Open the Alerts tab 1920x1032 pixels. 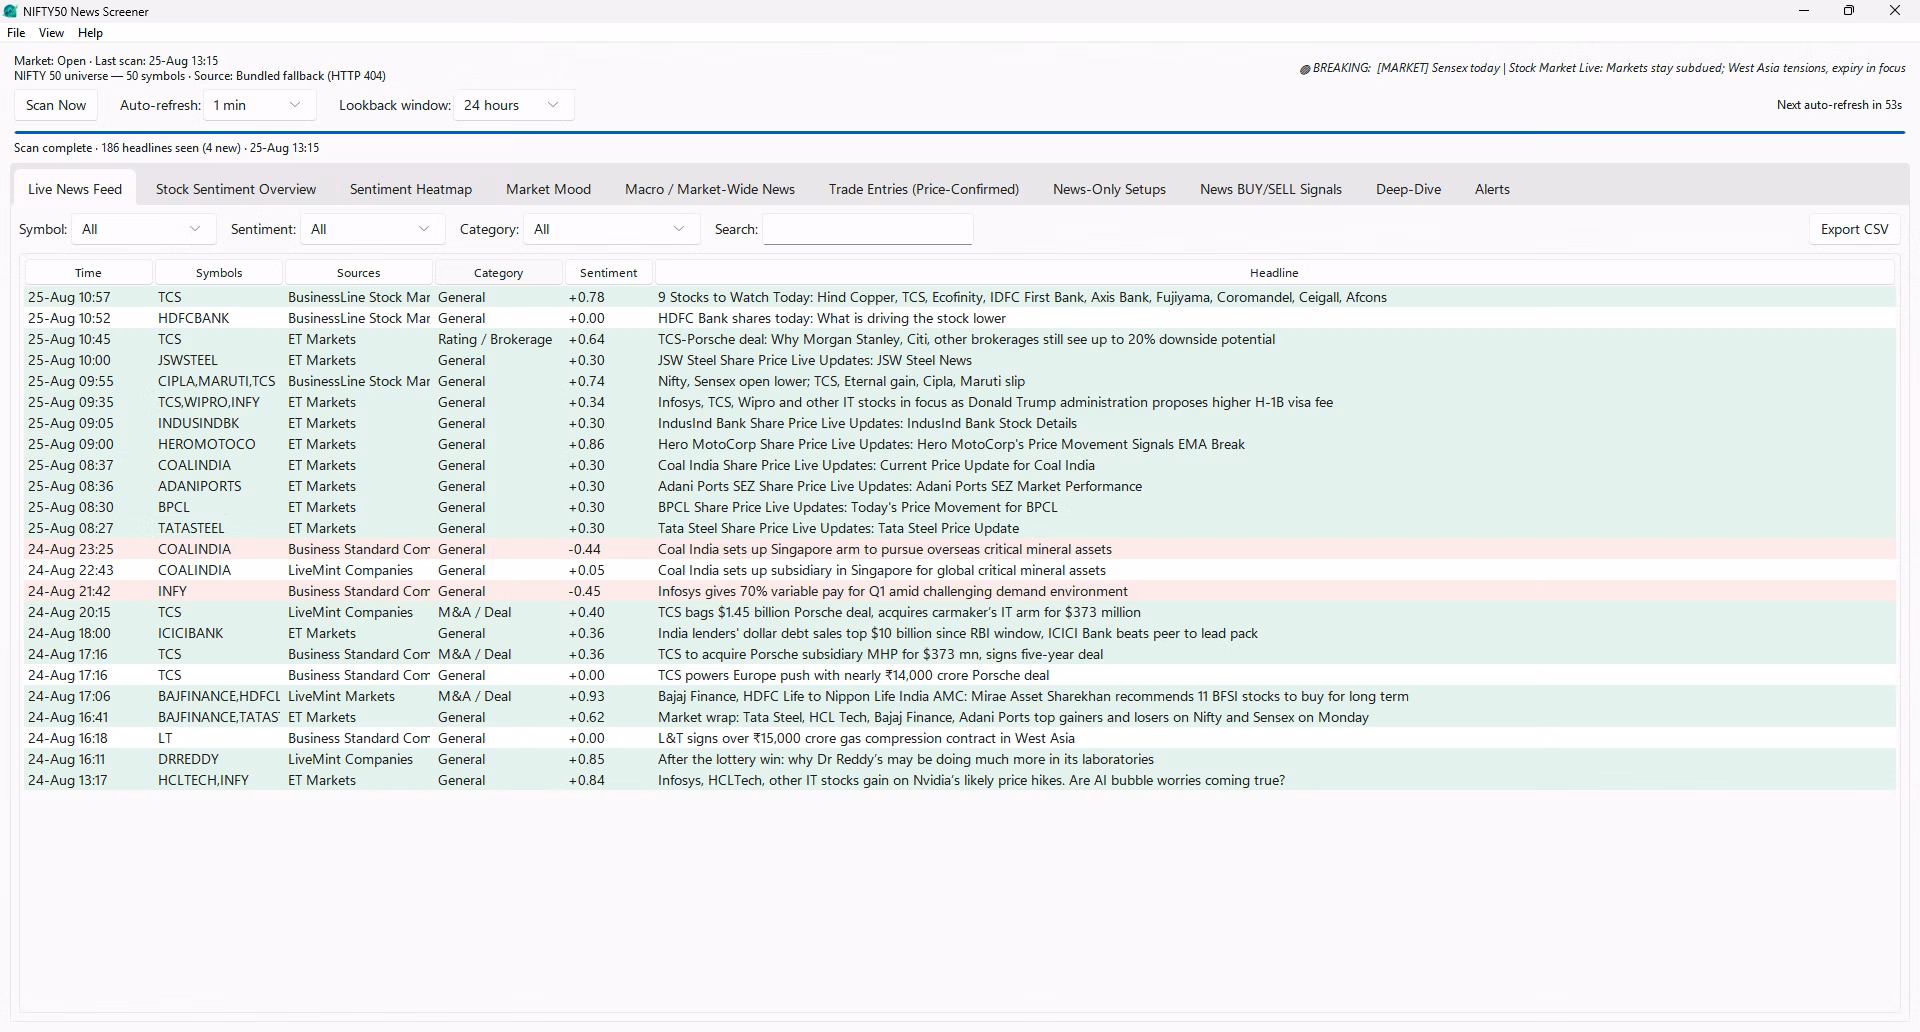tap(1492, 189)
